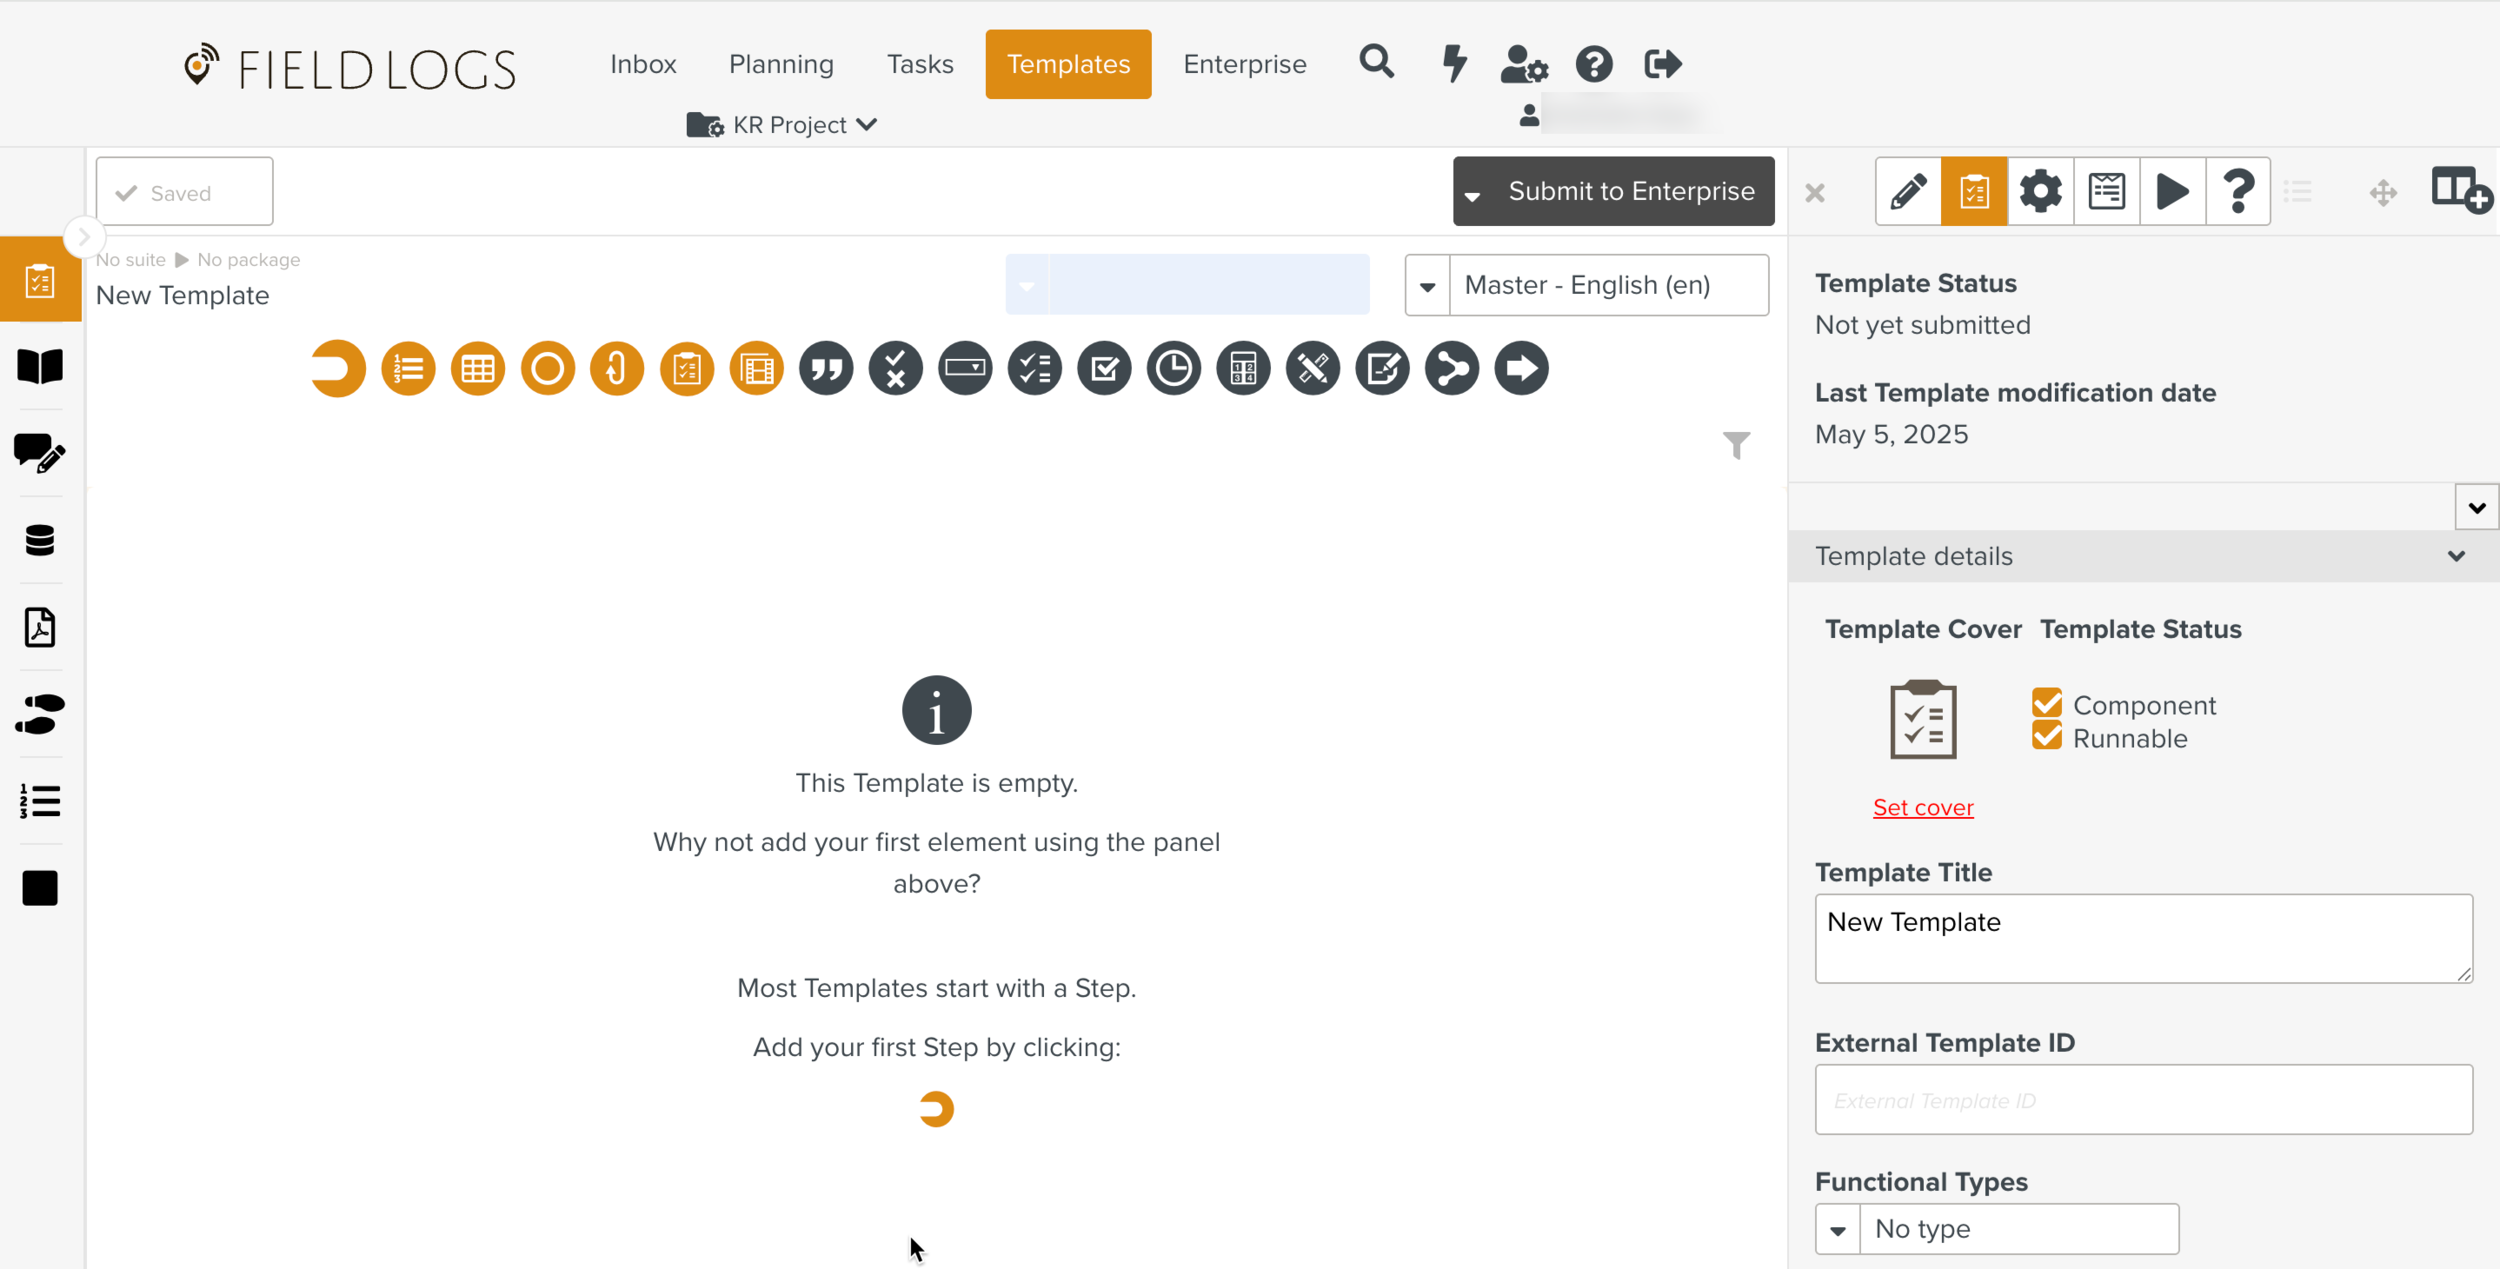Switch to the Planning tab
The image size is (2500, 1269).
[x=781, y=64]
